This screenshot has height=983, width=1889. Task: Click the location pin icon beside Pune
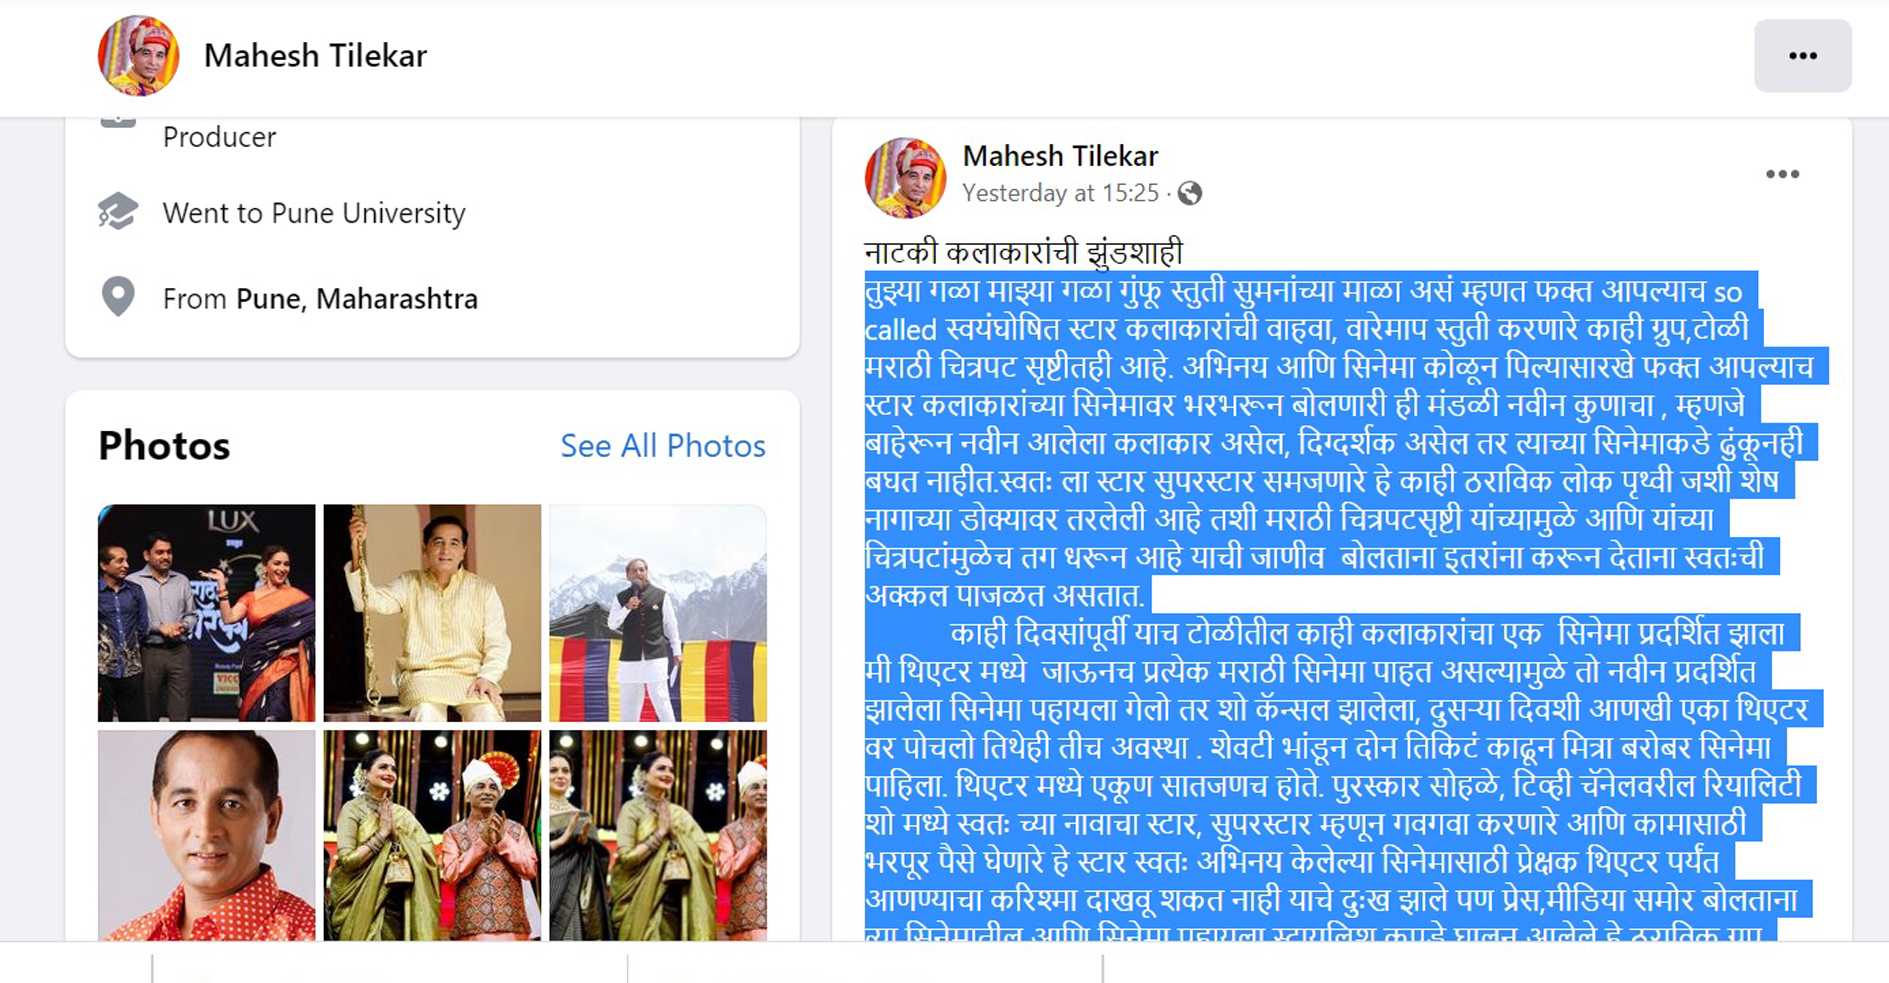pyautogui.click(x=118, y=297)
